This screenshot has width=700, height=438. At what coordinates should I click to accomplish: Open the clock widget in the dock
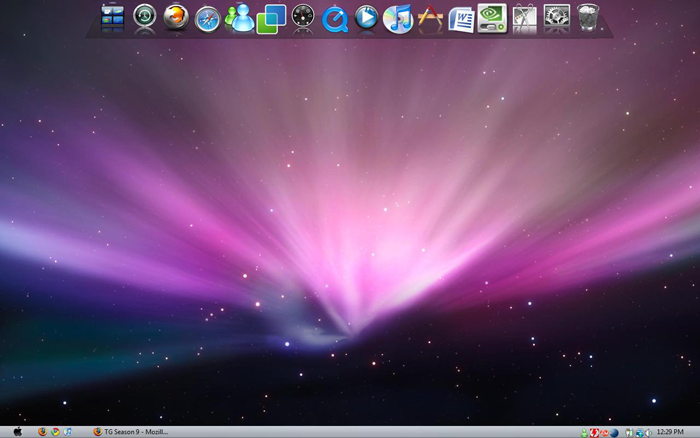(x=304, y=17)
